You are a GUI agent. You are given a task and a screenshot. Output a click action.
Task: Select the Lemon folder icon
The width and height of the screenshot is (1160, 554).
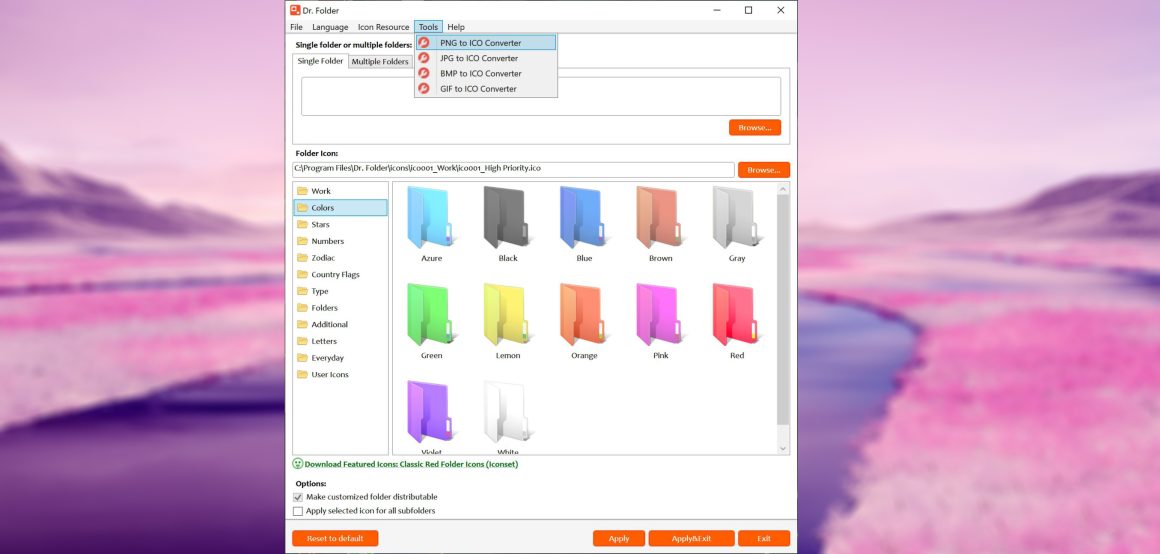click(508, 315)
